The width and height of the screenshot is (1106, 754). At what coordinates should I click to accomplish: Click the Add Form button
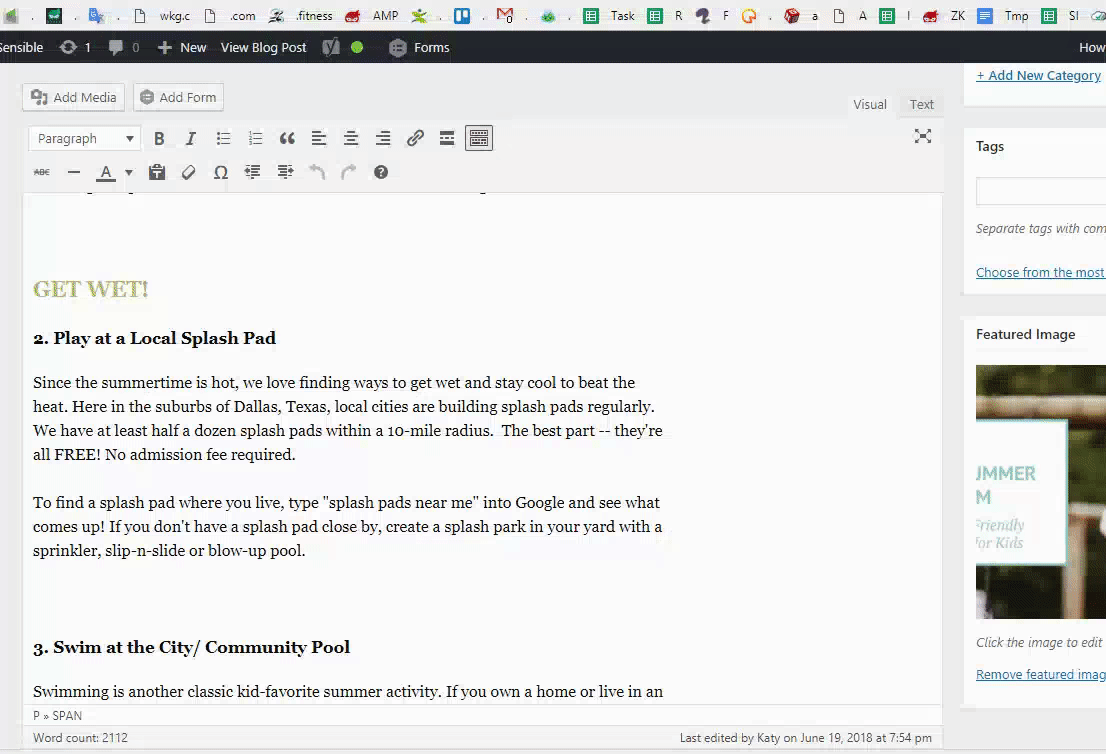tap(178, 97)
